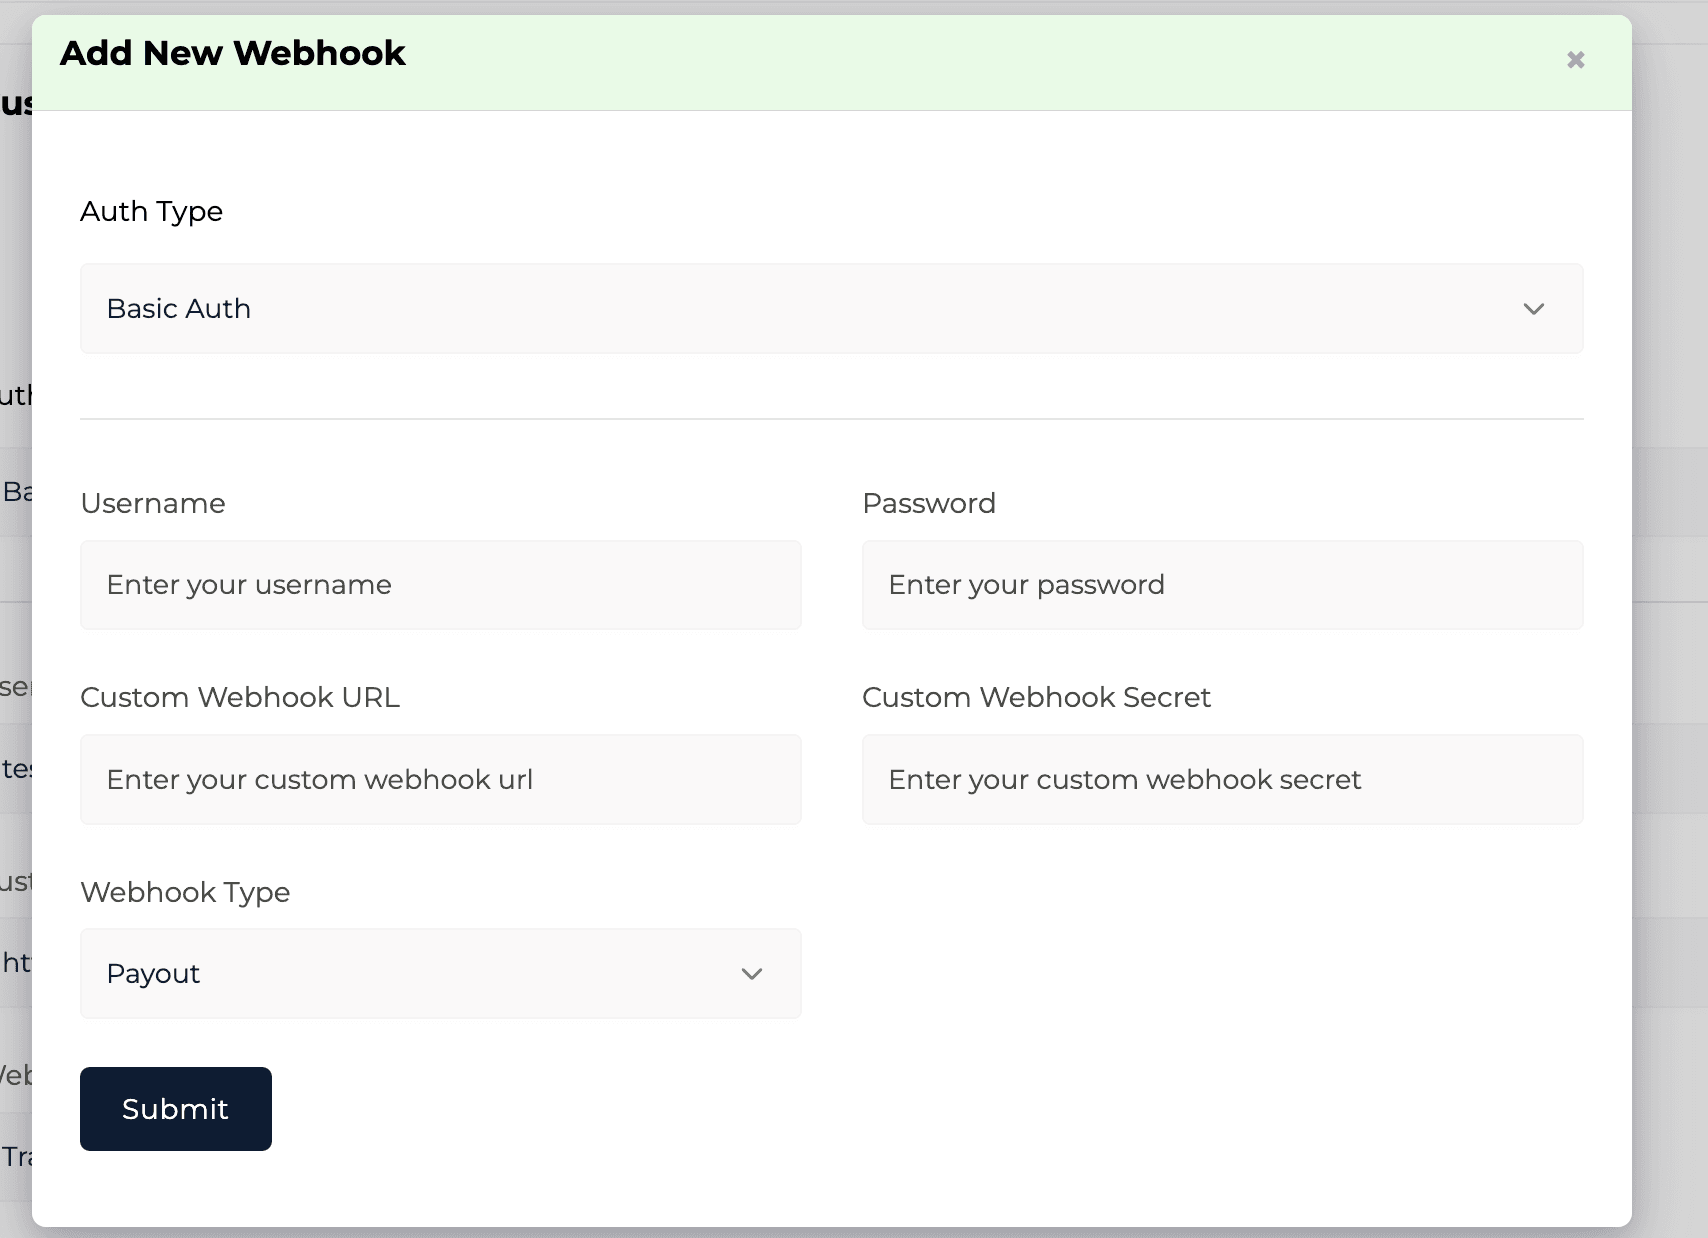Close the Add New Webhook dialog
Viewport: 1708px width, 1238px height.
(x=1575, y=59)
